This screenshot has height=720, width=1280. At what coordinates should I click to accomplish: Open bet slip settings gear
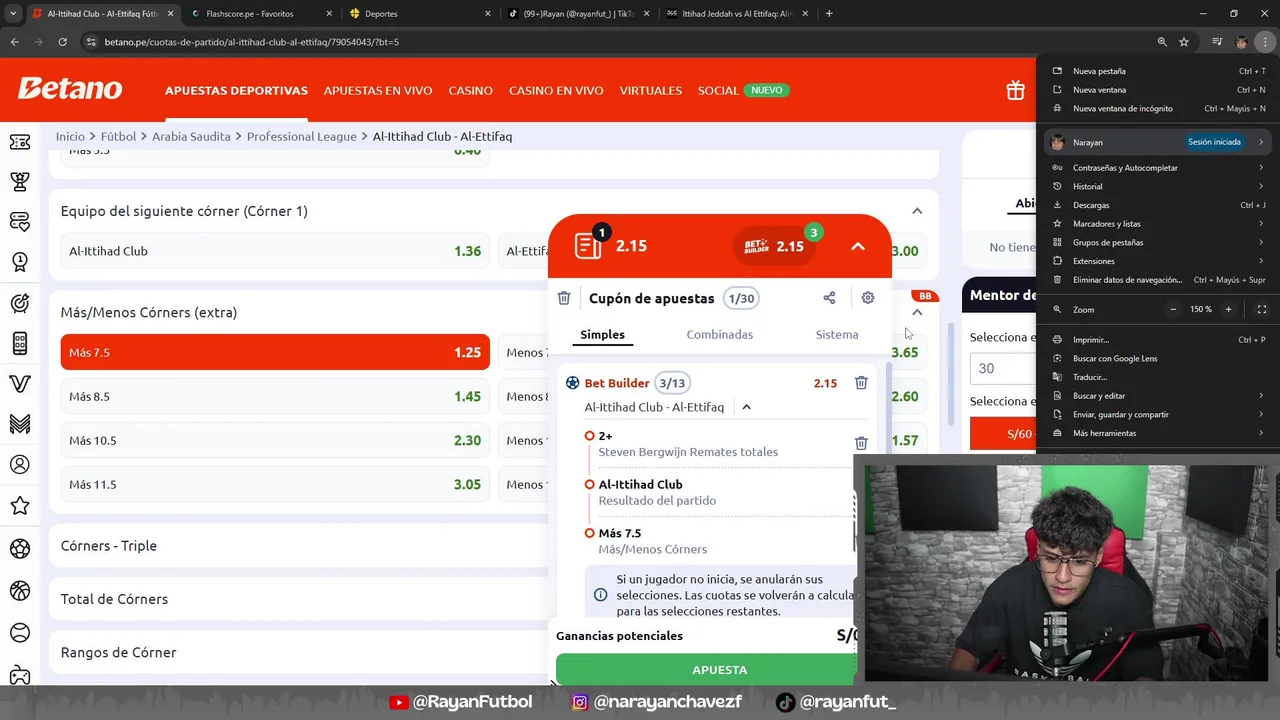point(868,298)
